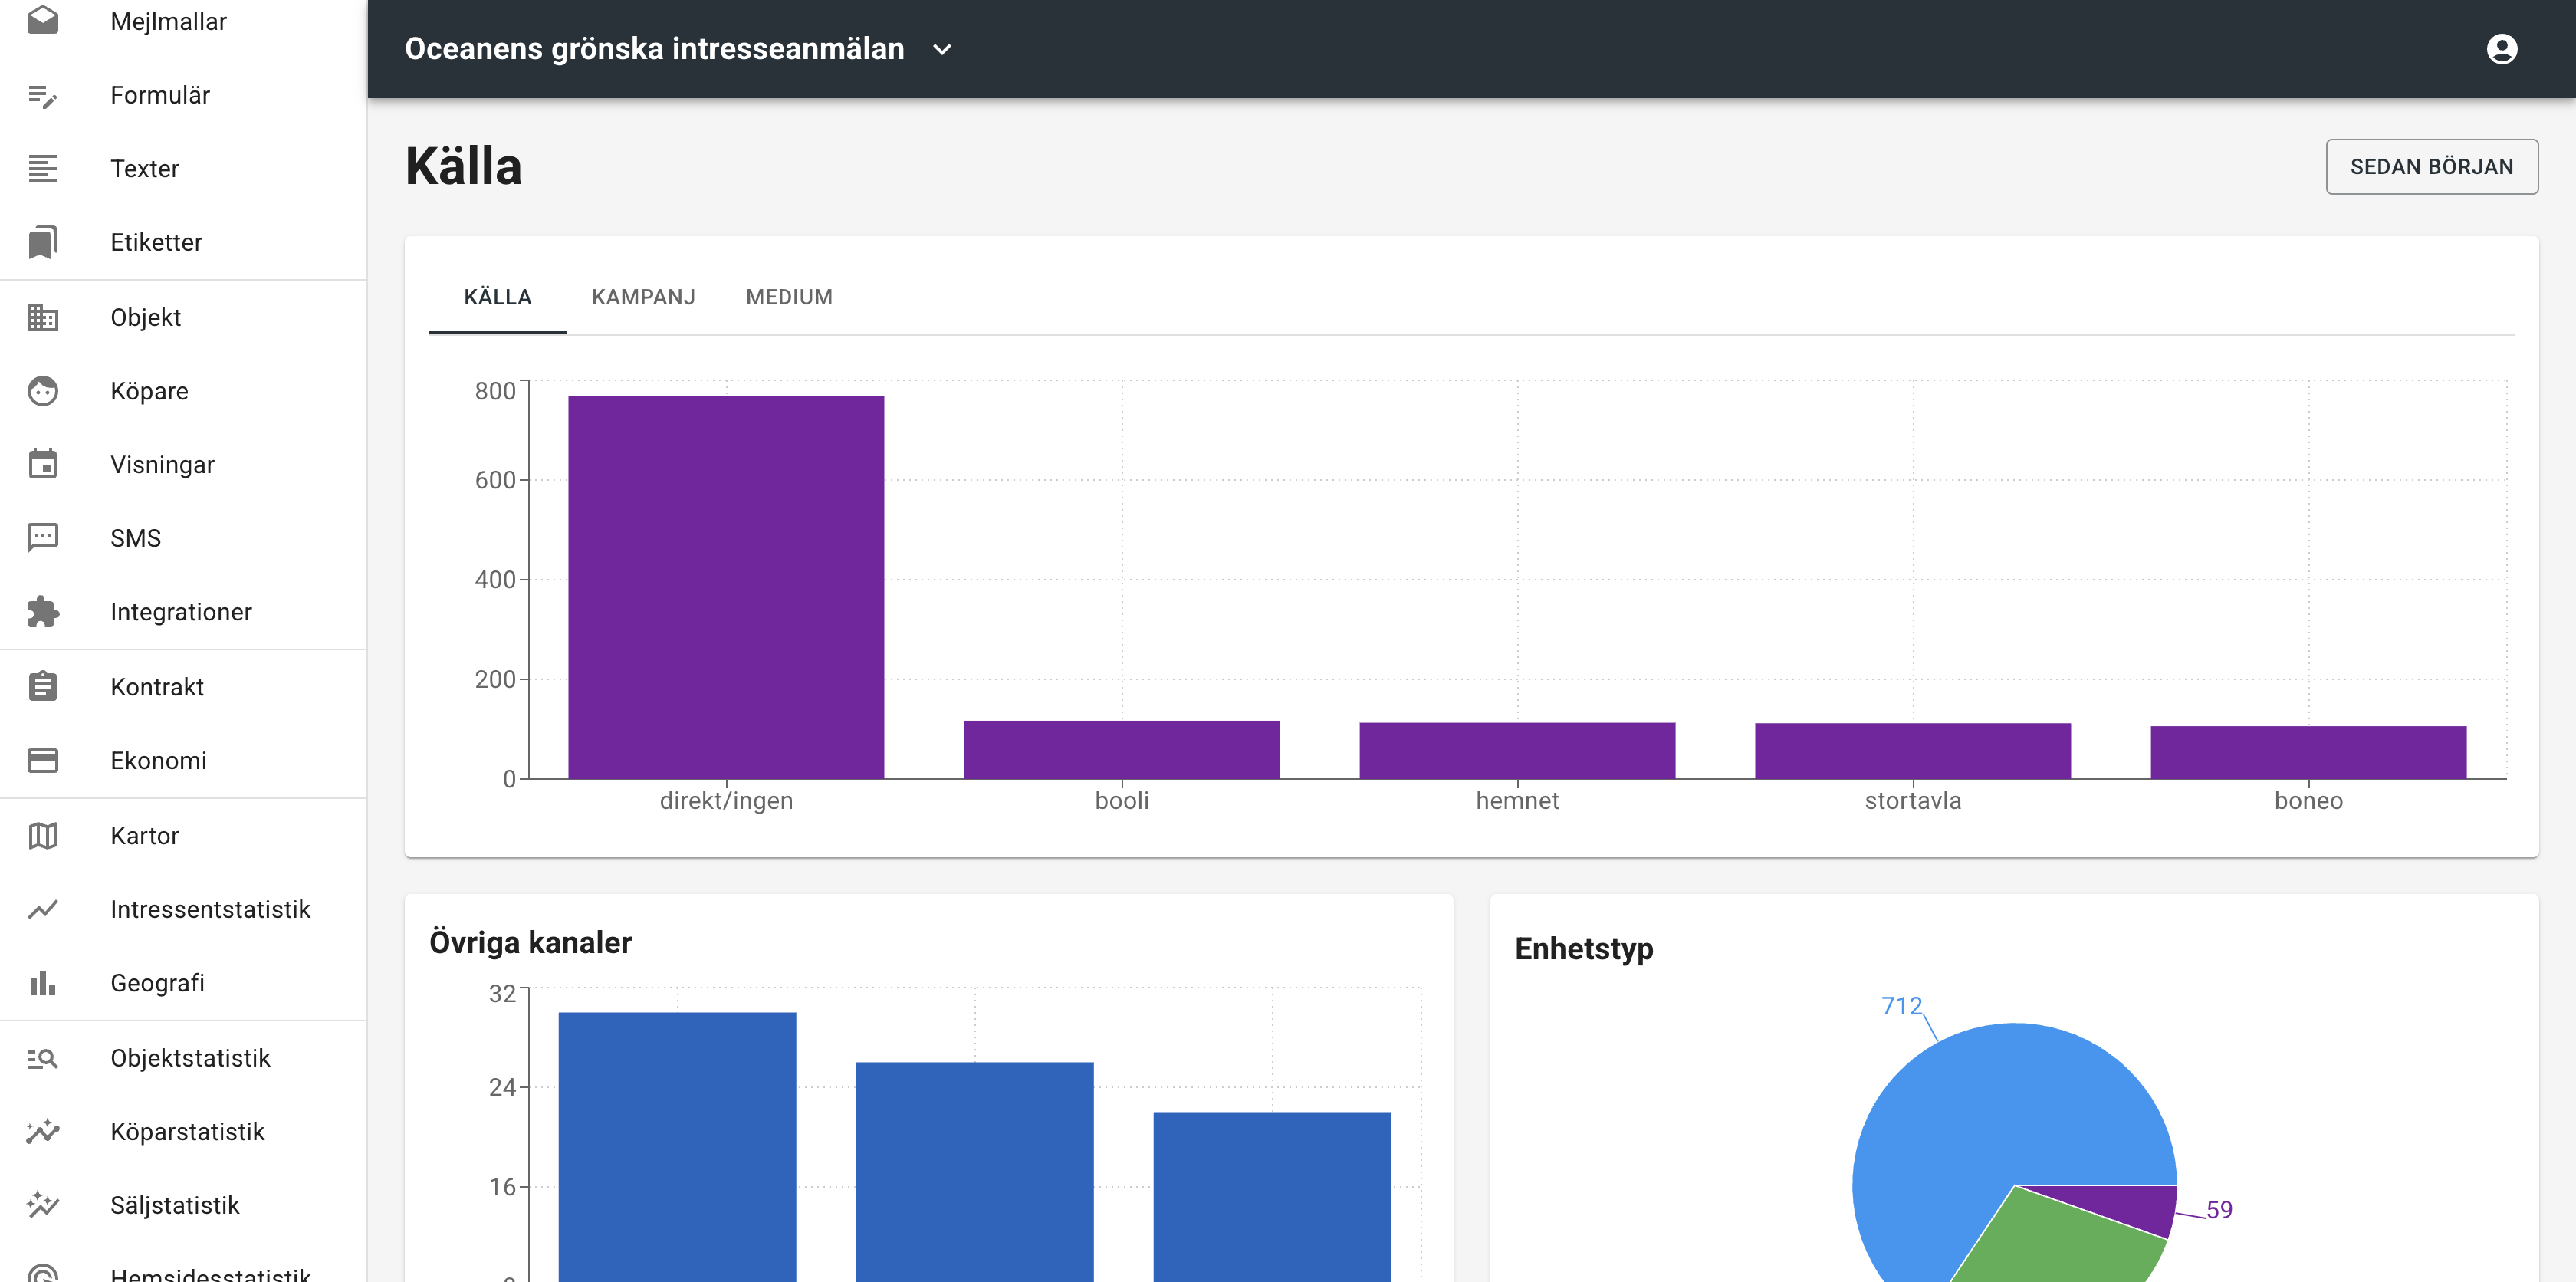Viewport: 2576px width, 1282px height.
Task: Click the boneo bar in the chart
Action: coord(2308,752)
